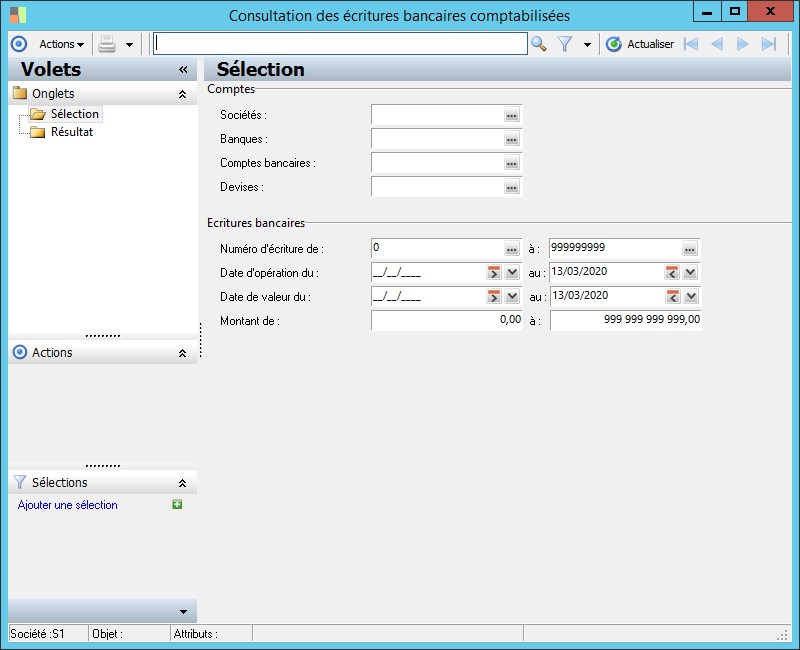Click the Montant de input field
The height and width of the screenshot is (650, 800).
[446, 320]
